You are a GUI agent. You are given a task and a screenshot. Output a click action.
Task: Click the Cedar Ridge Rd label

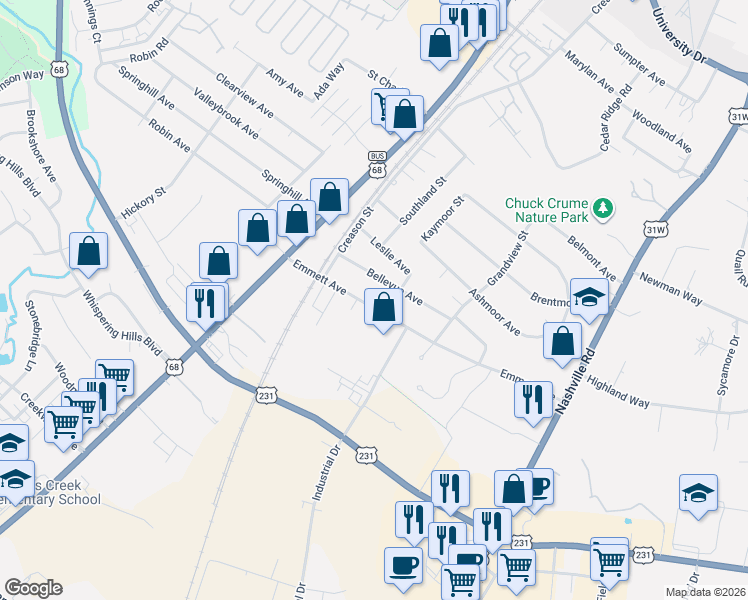point(616,118)
